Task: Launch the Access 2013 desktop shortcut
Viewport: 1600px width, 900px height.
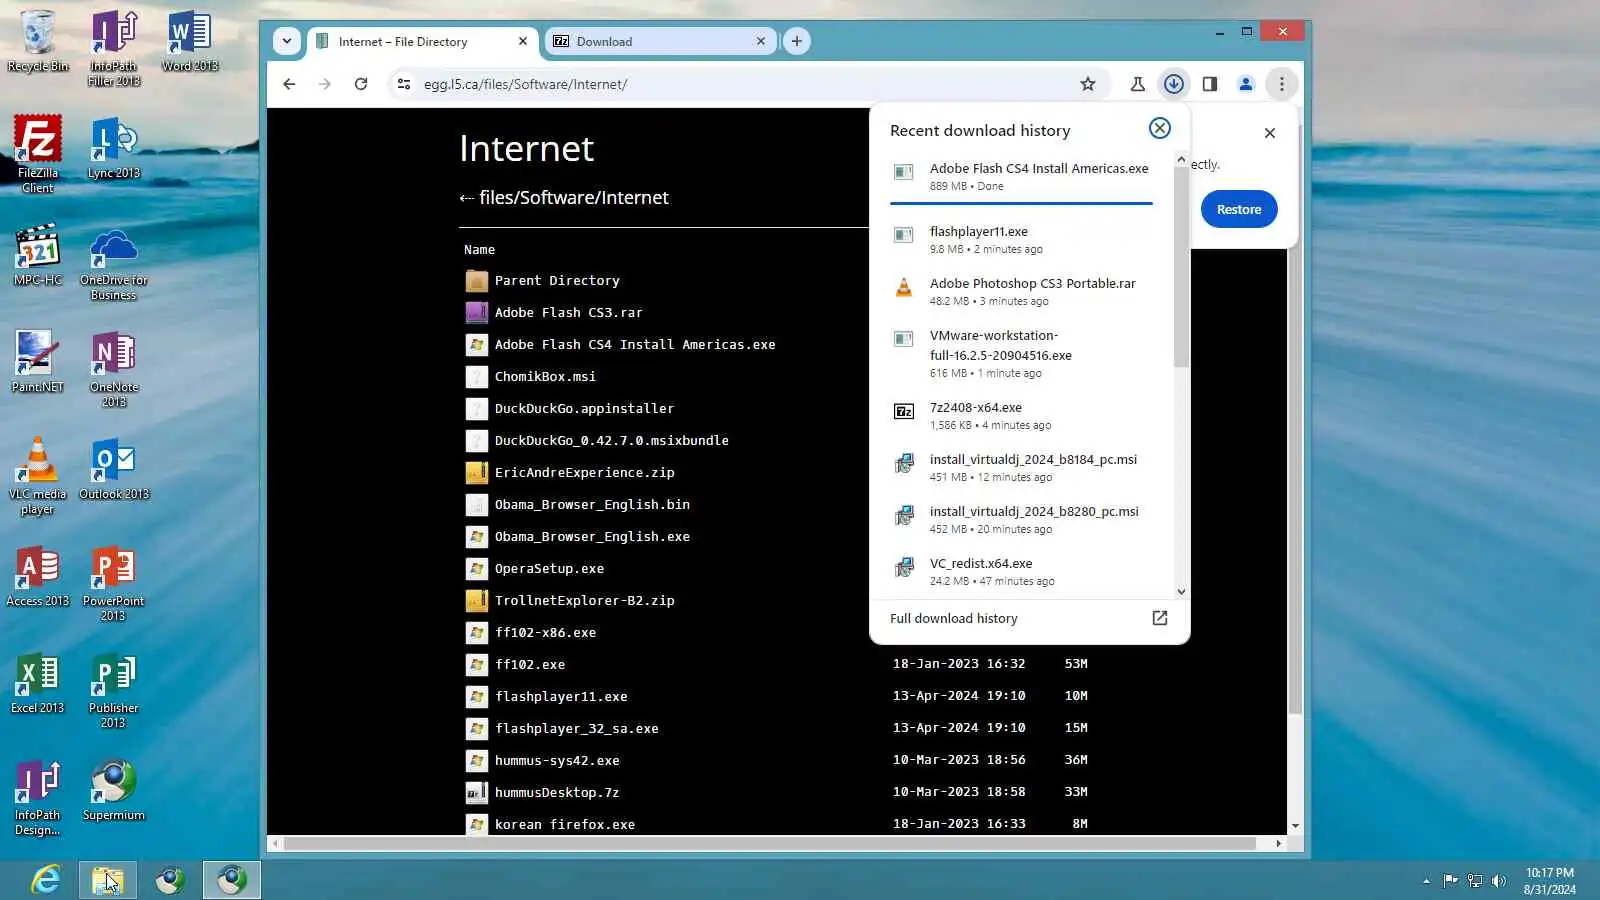Action: pyautogui.click(x=38, y=576)
